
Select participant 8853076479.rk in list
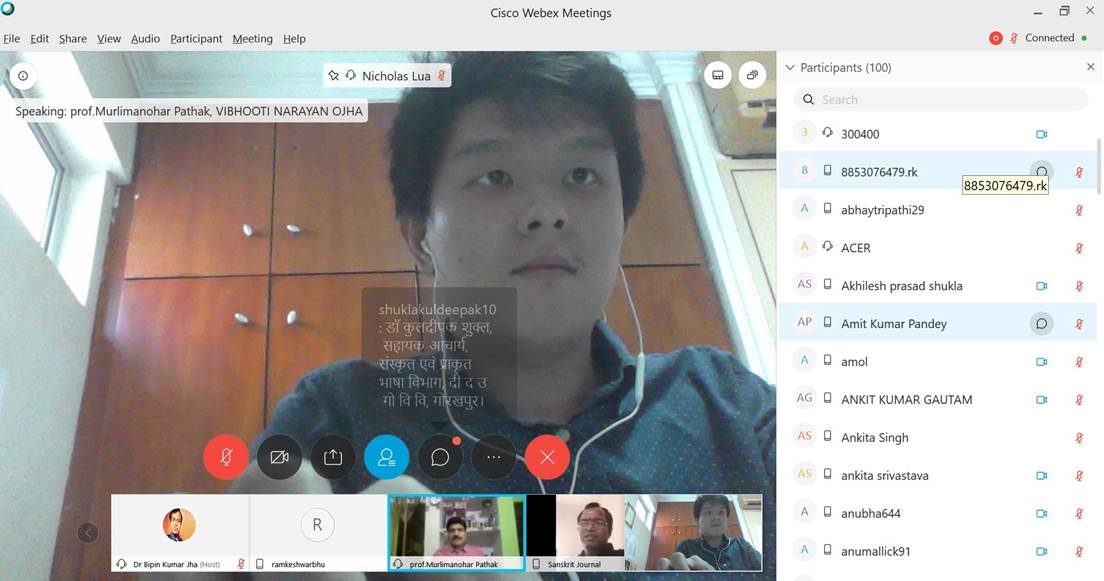937,172
